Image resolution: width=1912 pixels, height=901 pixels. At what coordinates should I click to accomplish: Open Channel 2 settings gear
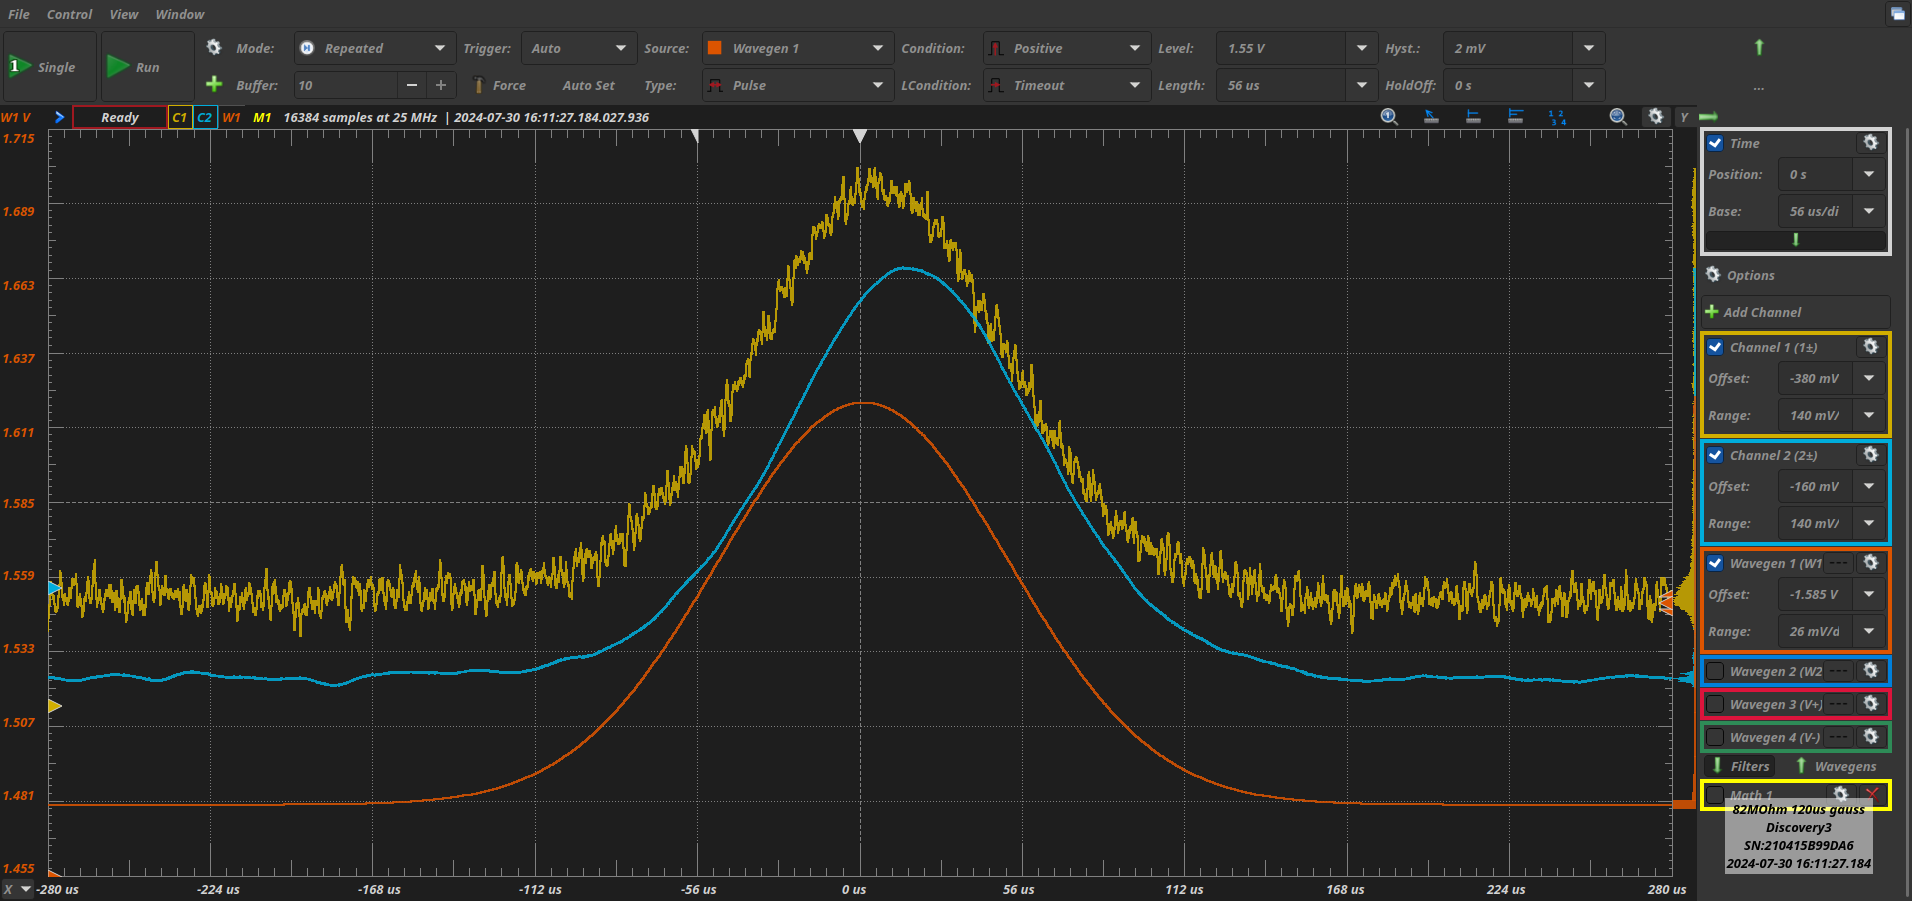pos(1871,455)
